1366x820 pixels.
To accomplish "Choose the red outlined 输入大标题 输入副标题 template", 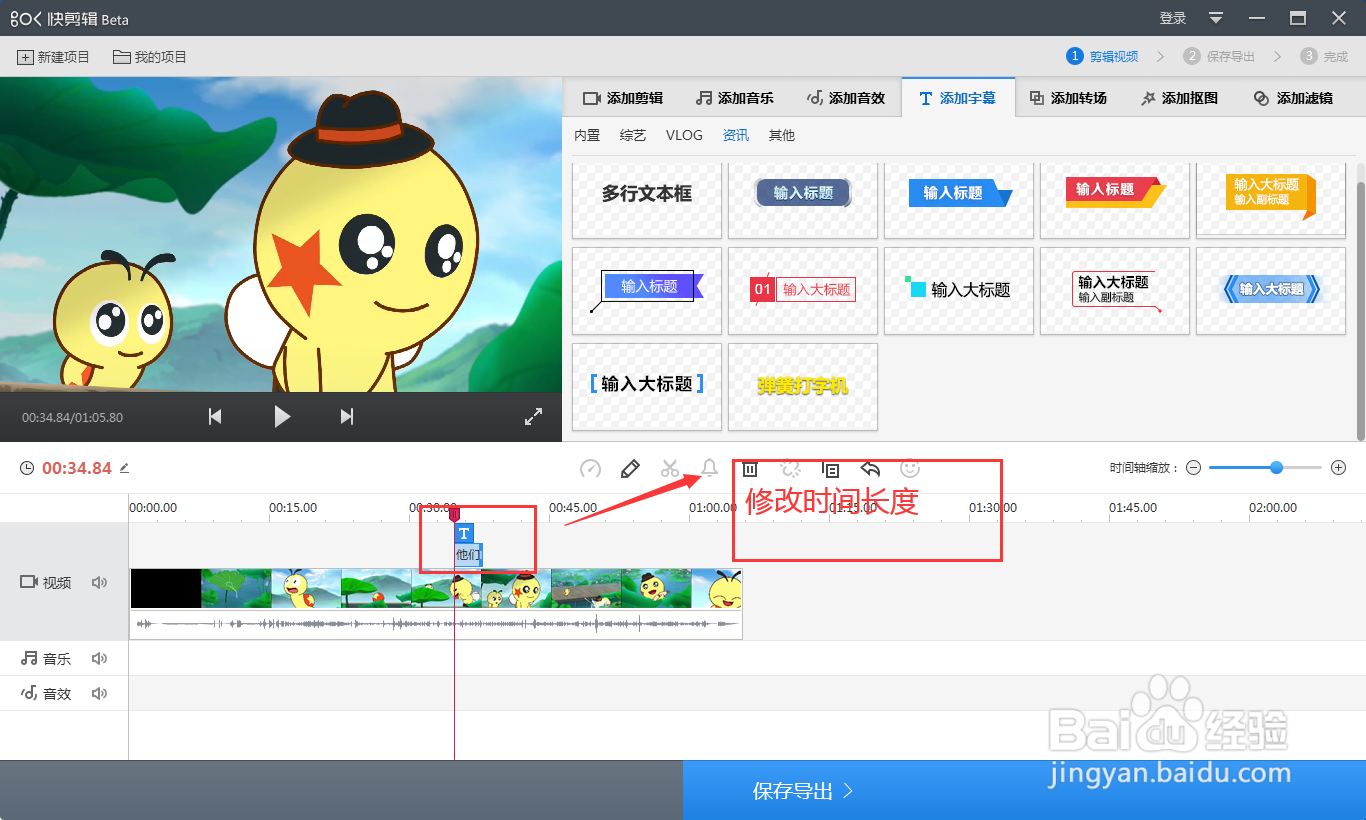I will (x=1115, y=291).
